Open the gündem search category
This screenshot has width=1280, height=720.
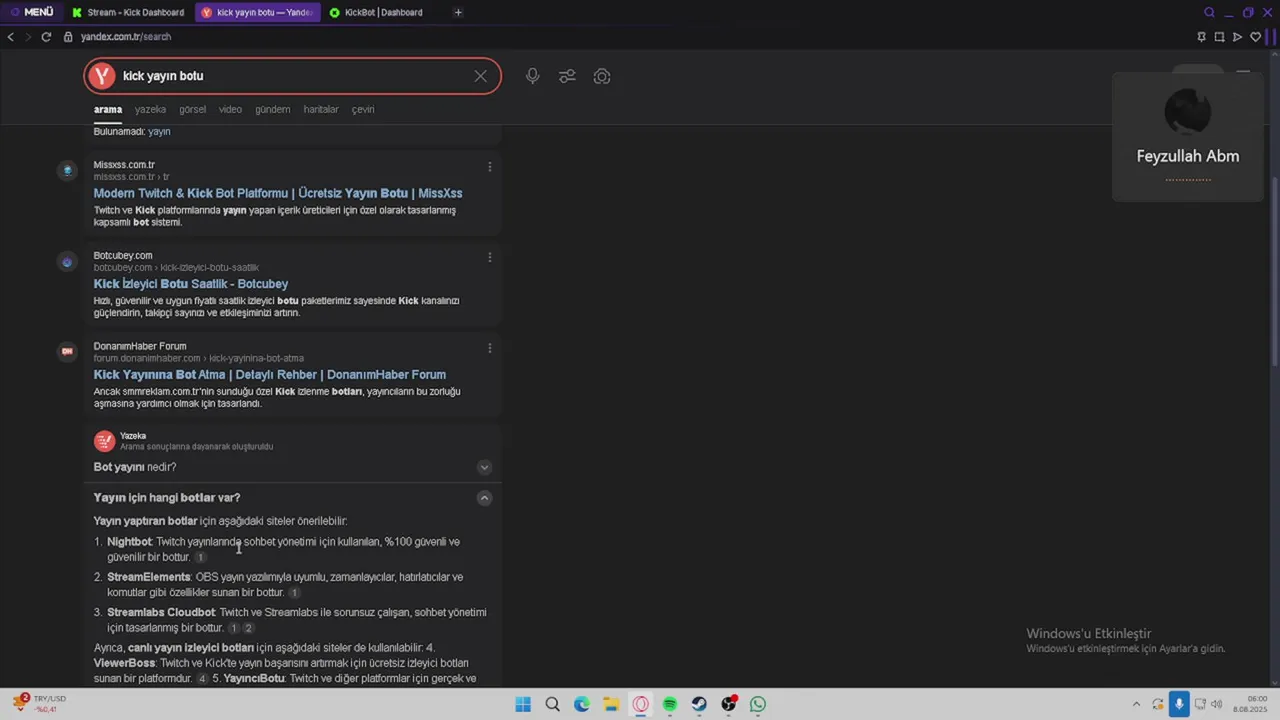(272, 109)
